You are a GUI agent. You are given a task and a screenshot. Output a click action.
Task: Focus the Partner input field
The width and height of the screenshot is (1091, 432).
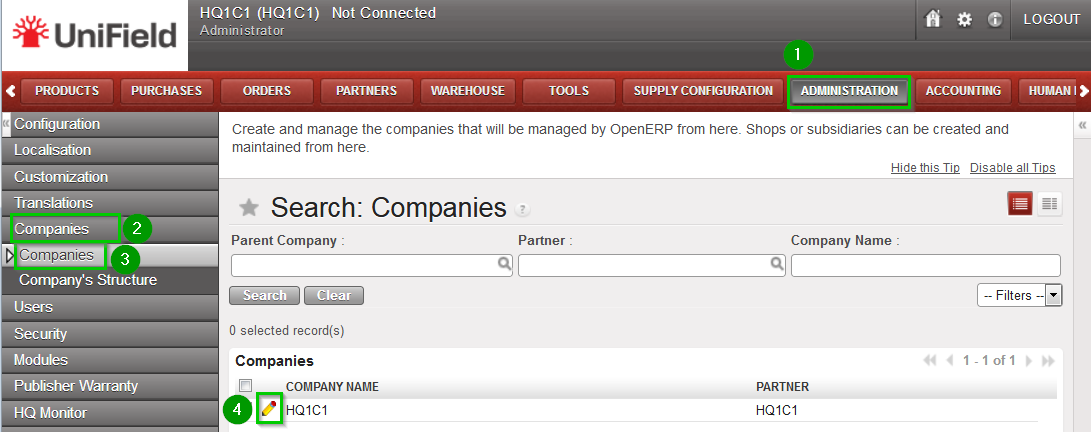[651, 265]
